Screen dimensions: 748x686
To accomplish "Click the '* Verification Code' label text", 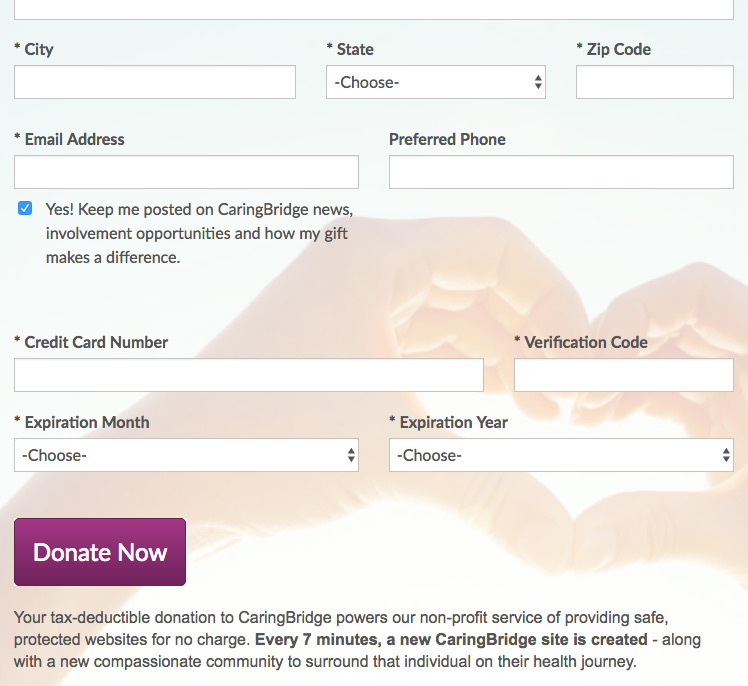I will pyautogui.click(x=581, y=342).
